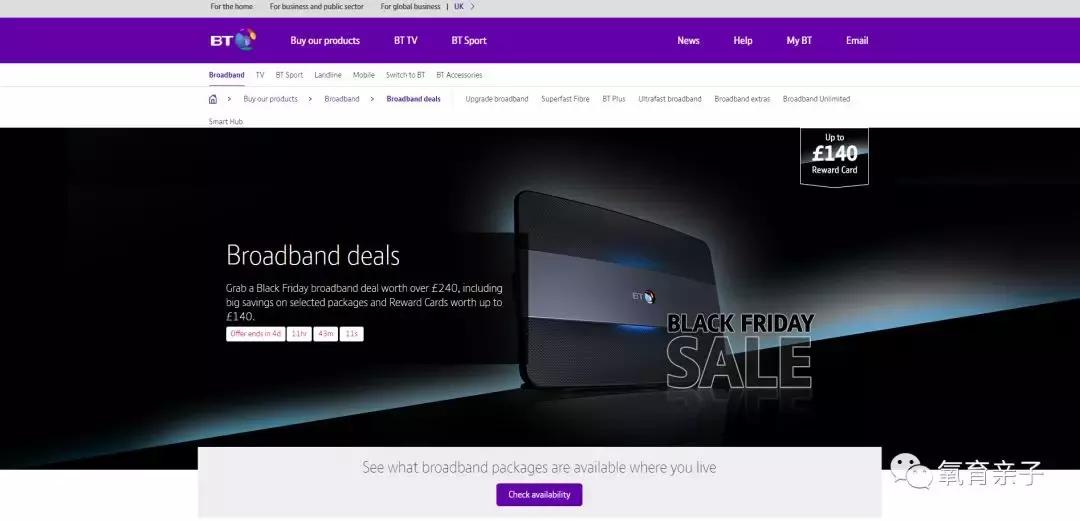Open the BT TV menu
This screenshot has height=521, width=1080.
tap(406, 41)
